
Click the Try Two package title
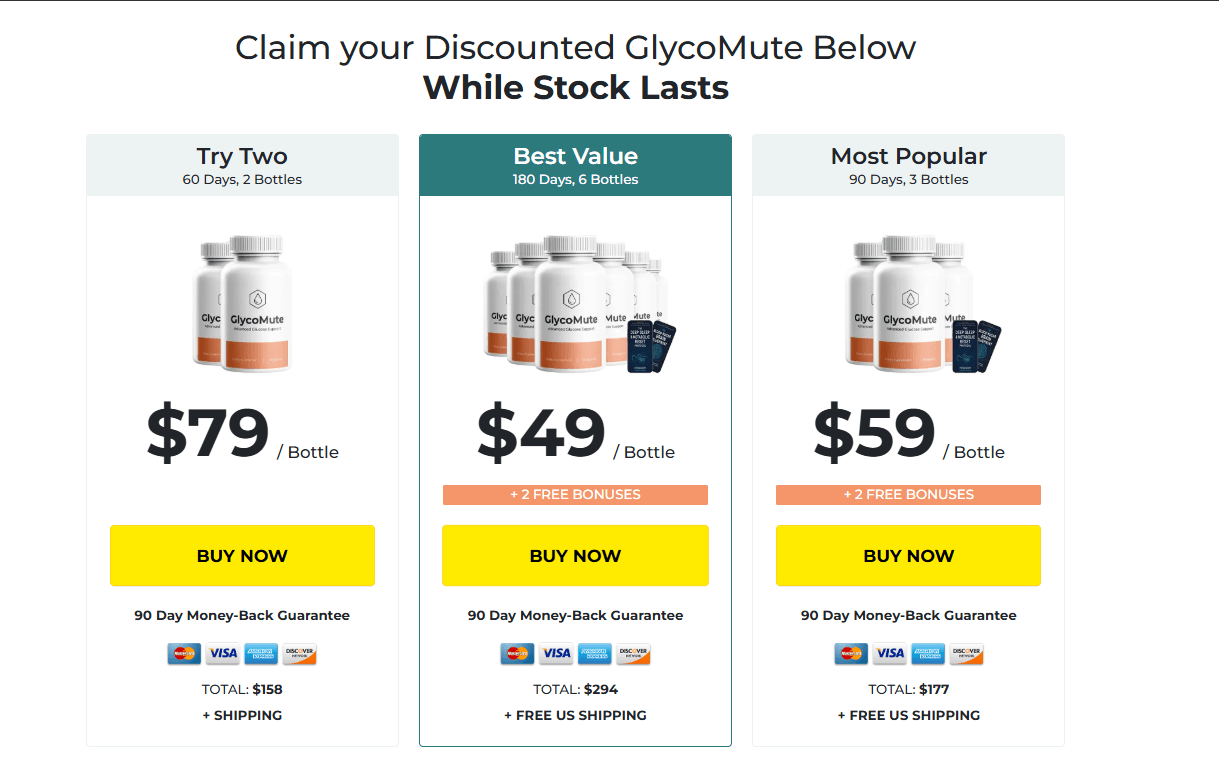click(x=242, y=155)
